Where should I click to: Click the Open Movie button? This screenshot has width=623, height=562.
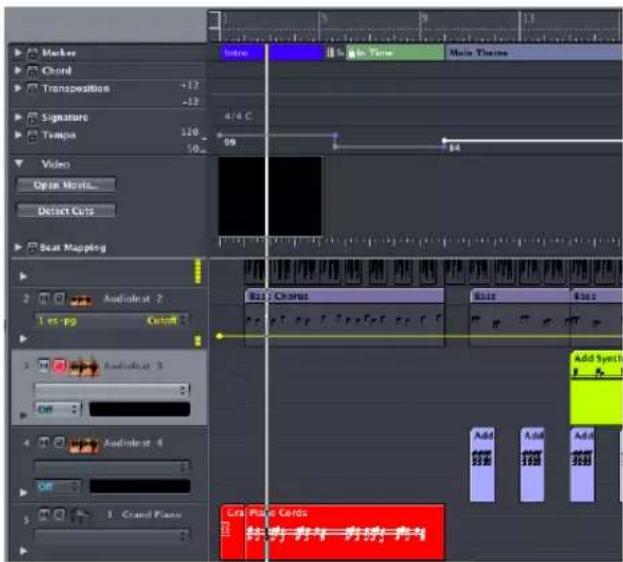point(66,185)
